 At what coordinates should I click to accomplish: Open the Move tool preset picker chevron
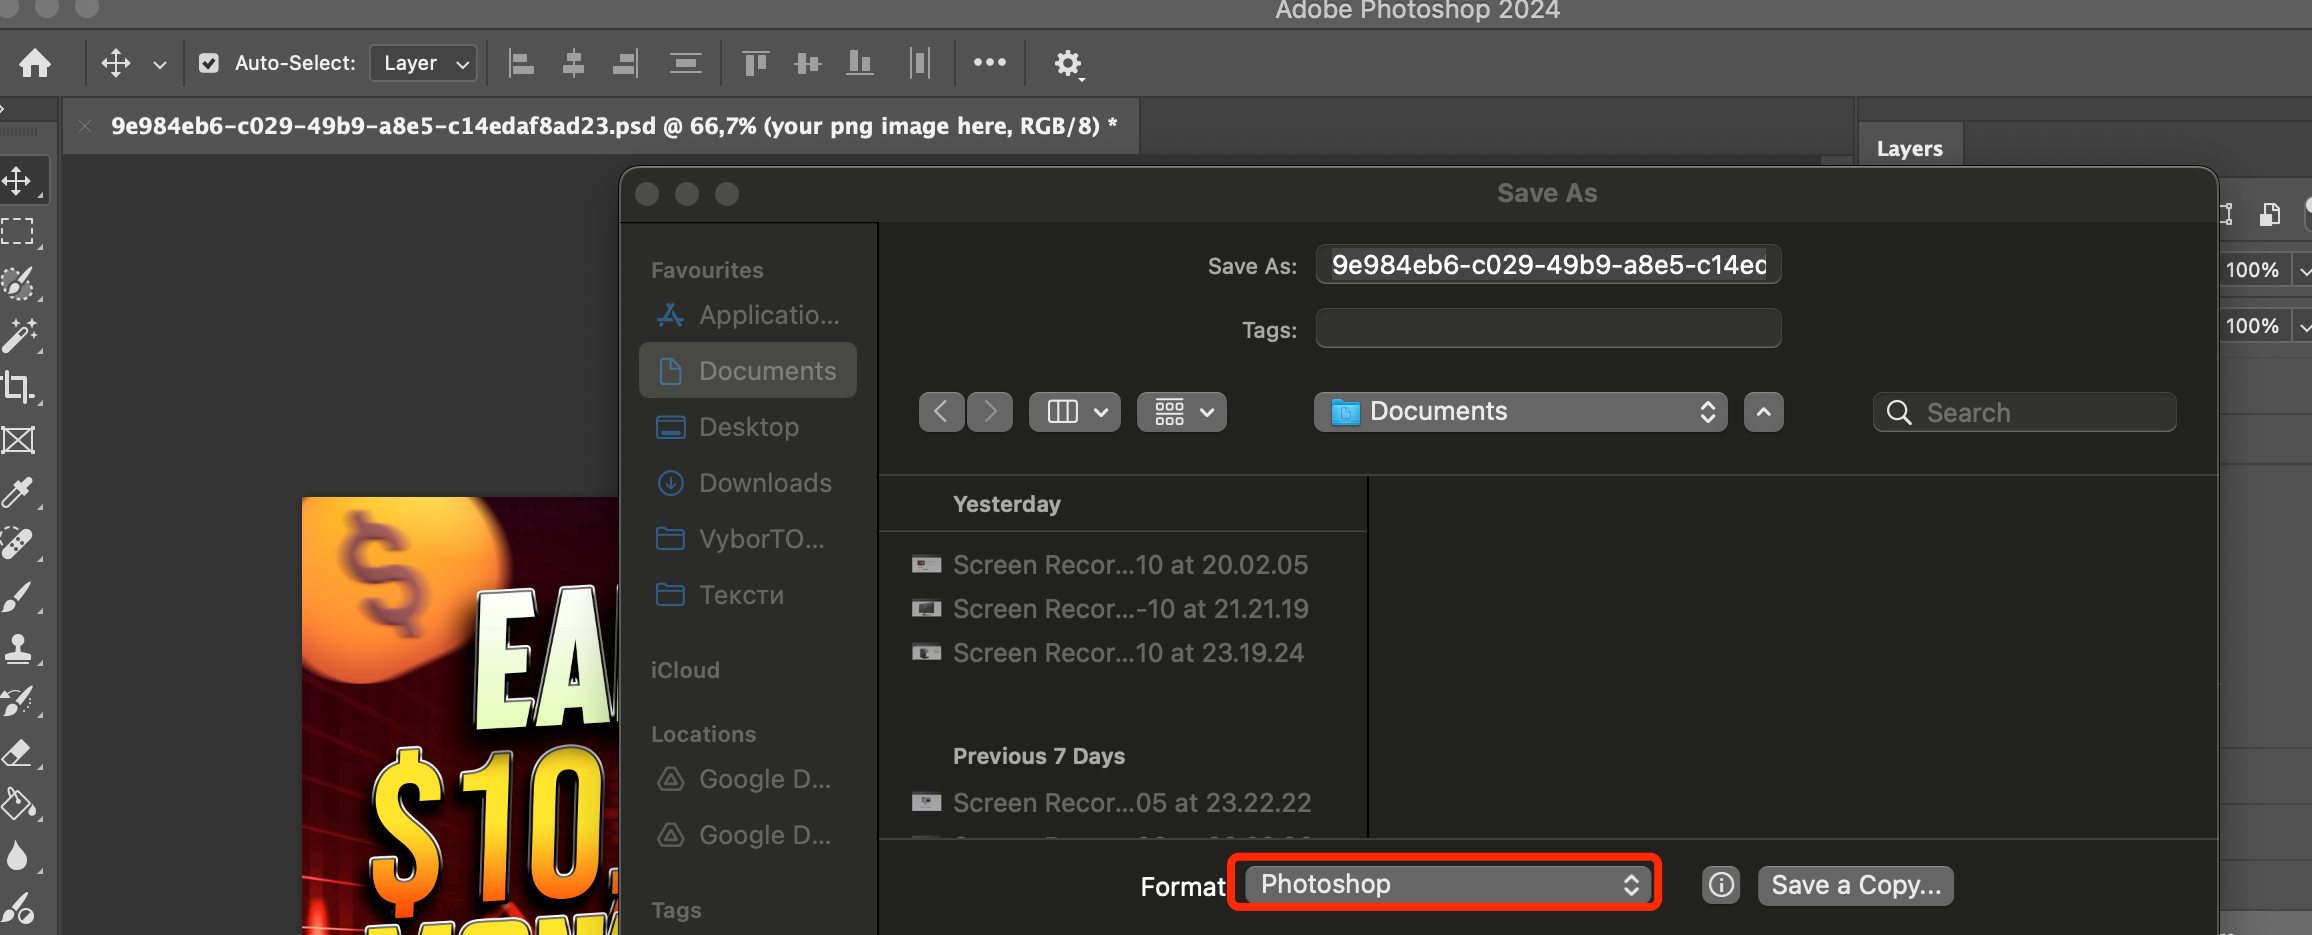point(160,64)
